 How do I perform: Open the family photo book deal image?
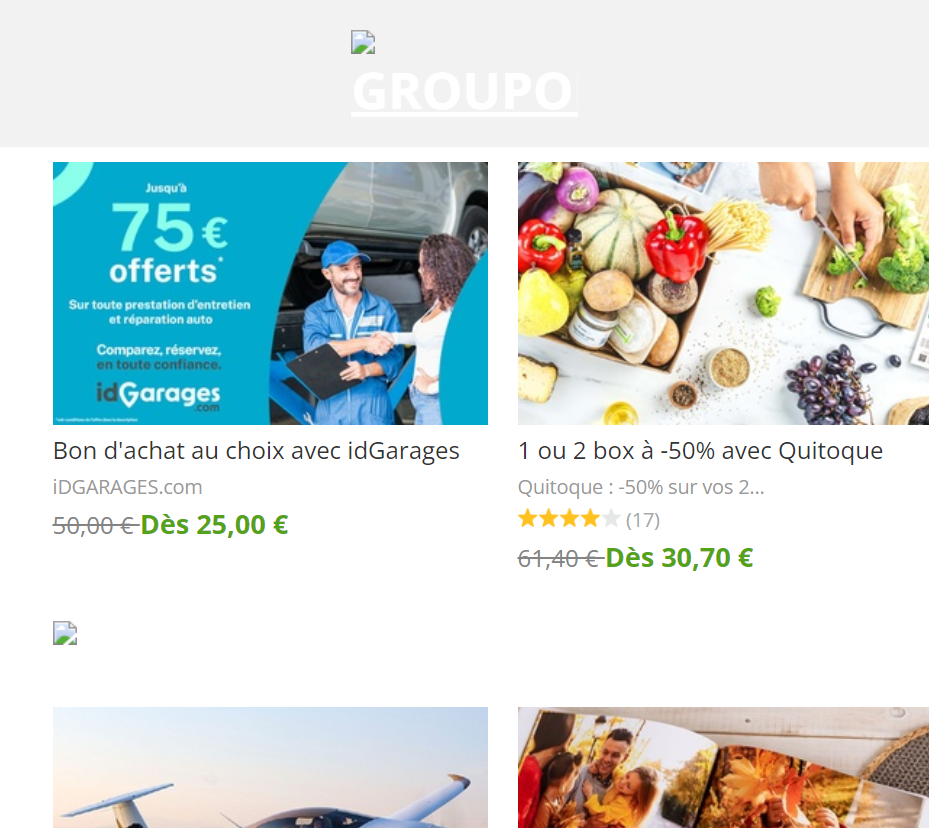click(x=723, y=767)
